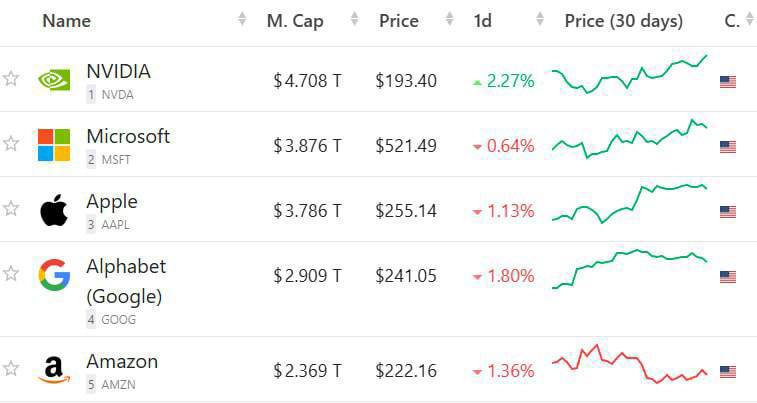Click the Alphabet Google logo icon
The width and height of the screenshot is (757, 403).
pyautogui.click(x=54, y=274)
